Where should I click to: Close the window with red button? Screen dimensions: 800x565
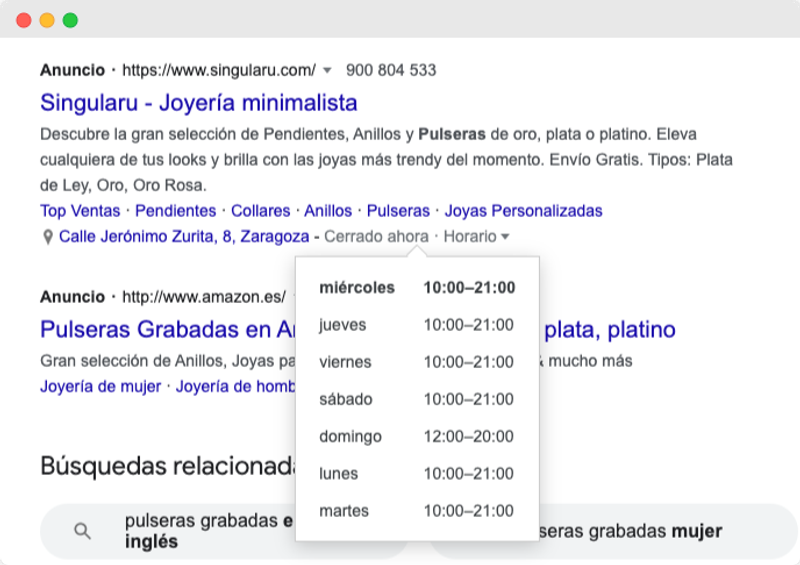tap(24, 20)
